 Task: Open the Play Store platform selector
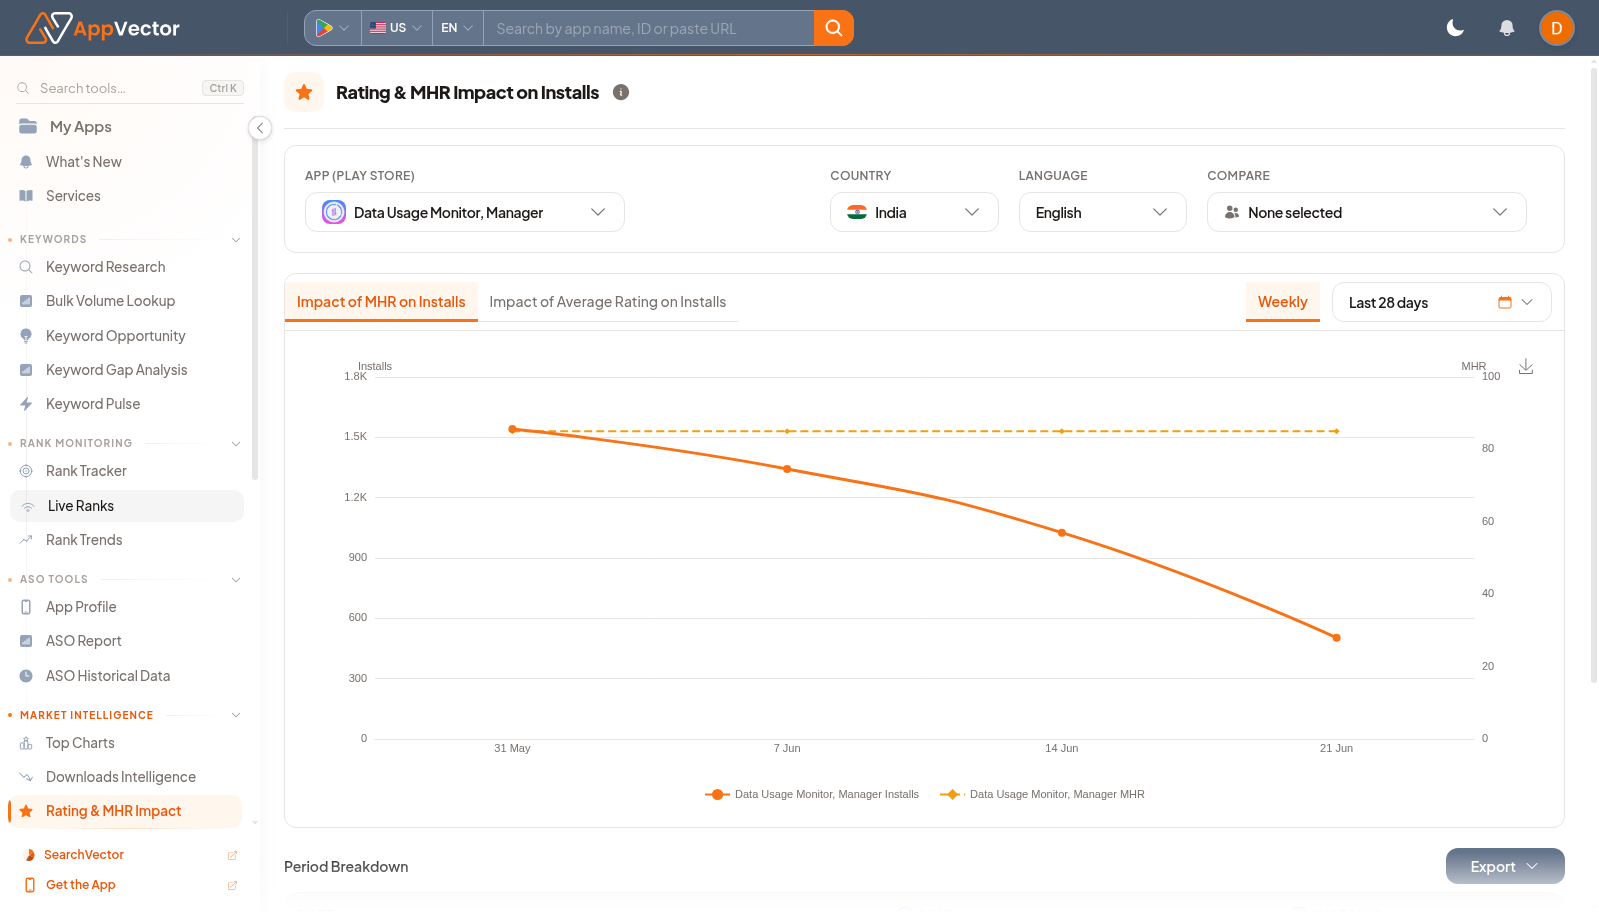click(x=332, y=28)
